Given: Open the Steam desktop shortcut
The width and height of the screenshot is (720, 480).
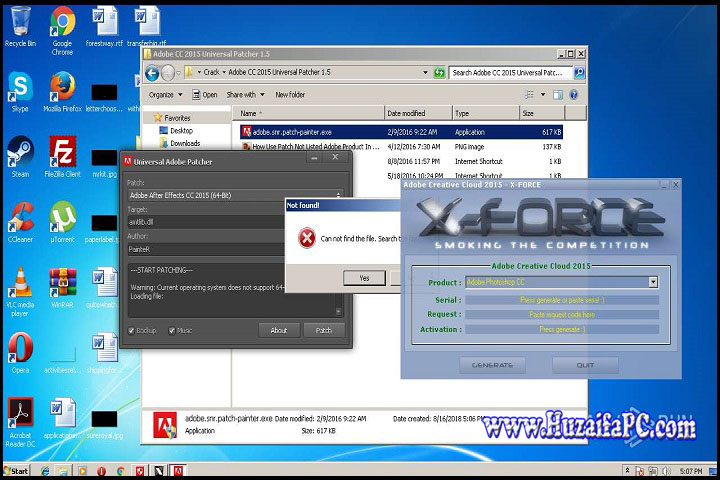Looking at the screenshot, I should tap(20, 157).
